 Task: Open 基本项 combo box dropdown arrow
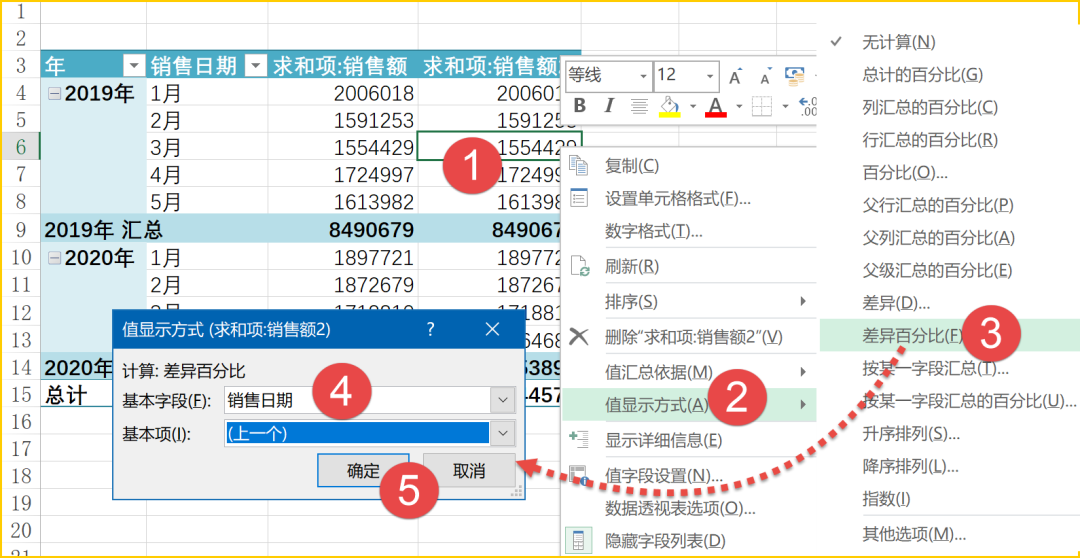(503, 433)
